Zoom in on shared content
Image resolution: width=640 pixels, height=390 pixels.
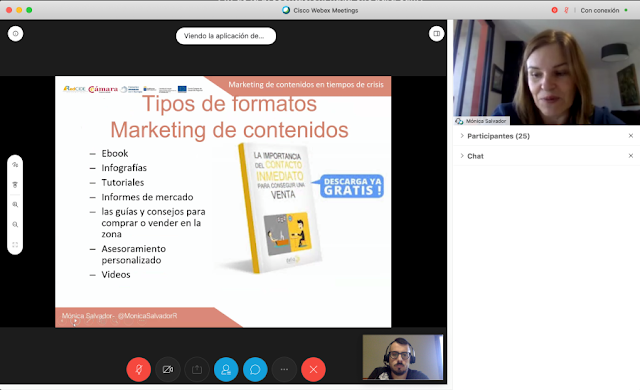coord(15,204)
